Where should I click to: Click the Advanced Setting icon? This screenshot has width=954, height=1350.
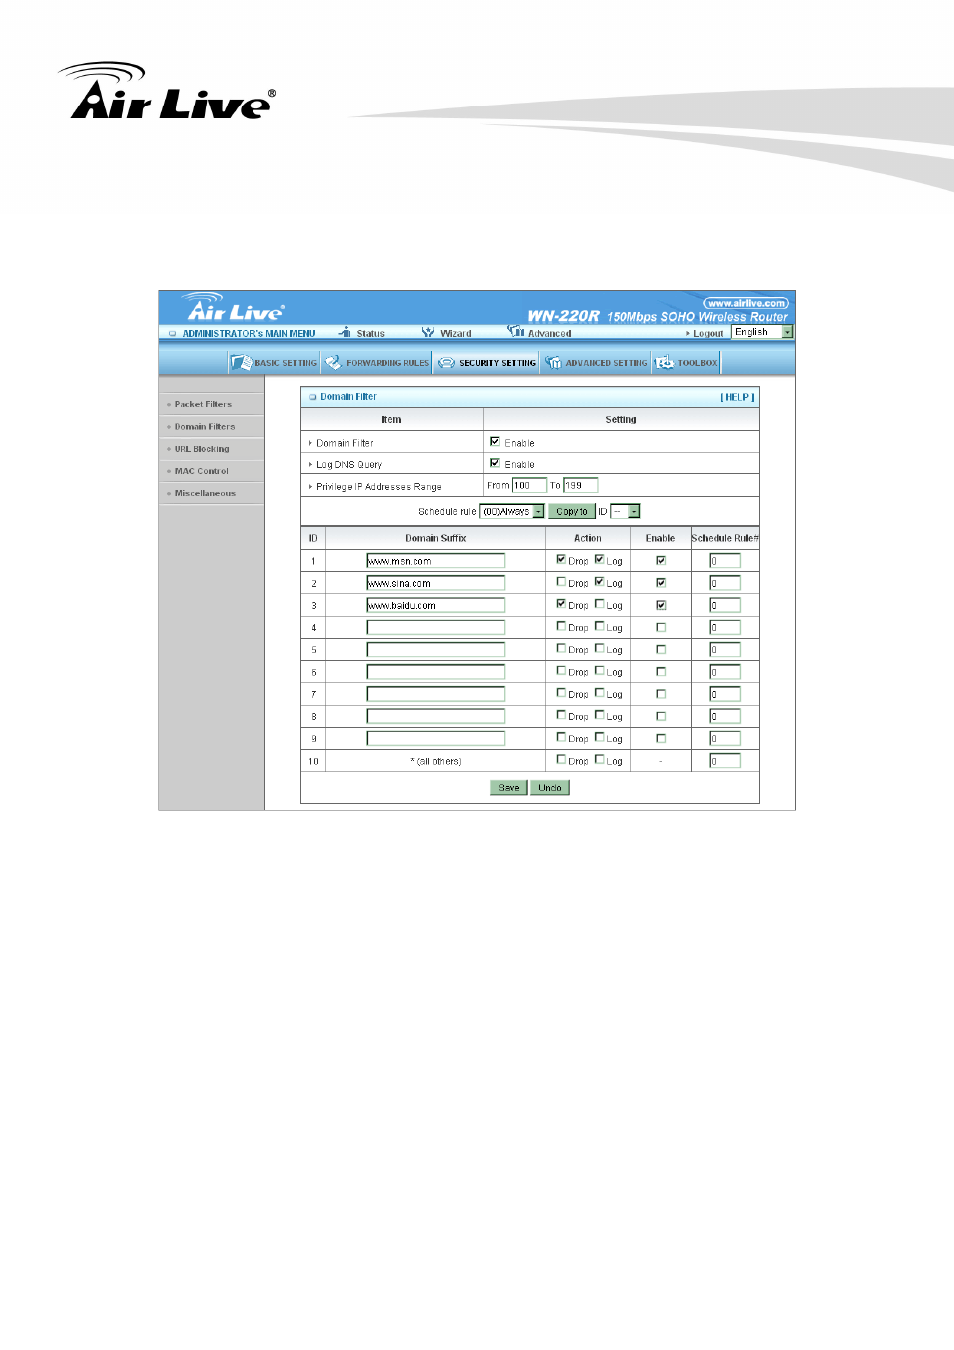click(x=553, y=362)
